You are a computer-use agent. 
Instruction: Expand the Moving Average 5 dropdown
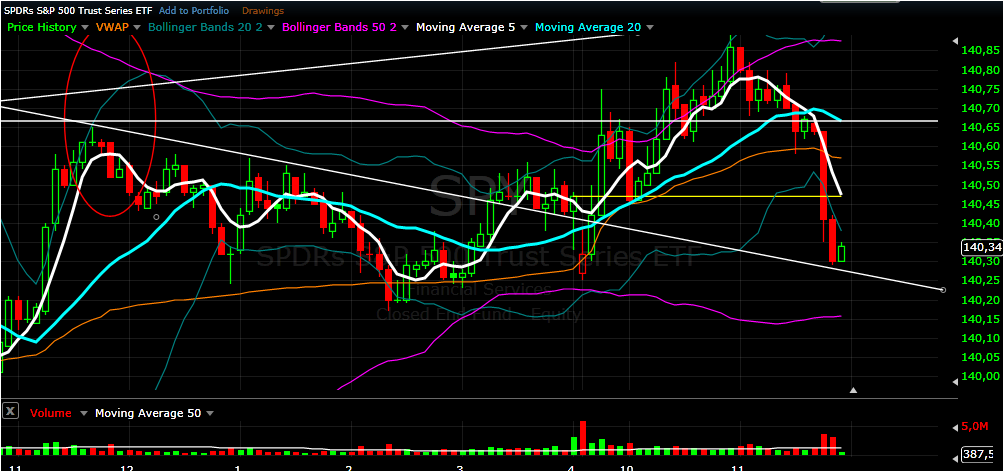click(x=522, y=28)
